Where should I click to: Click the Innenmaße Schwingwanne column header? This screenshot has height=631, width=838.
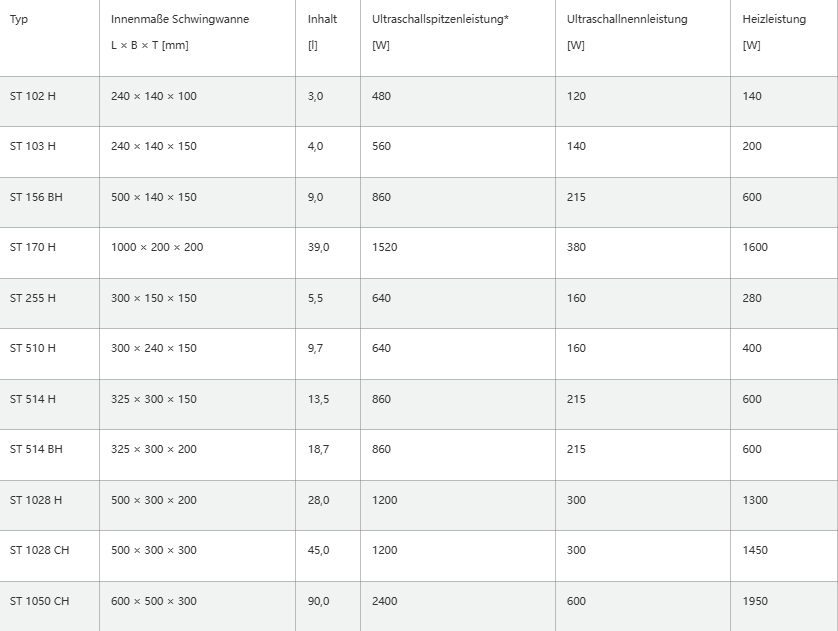tap(180, 19)
